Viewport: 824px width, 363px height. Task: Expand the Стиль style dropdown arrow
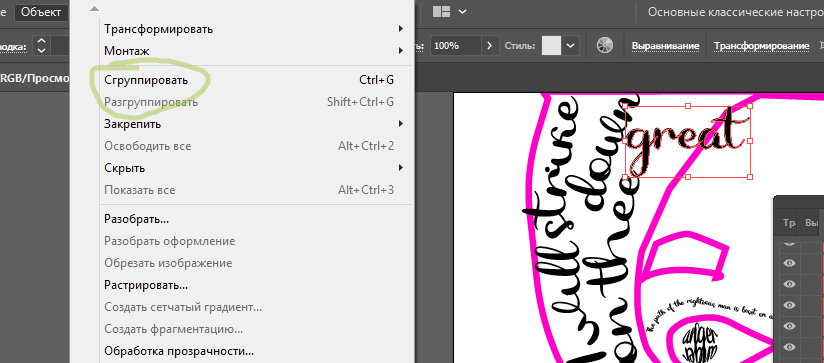point(571,46)
